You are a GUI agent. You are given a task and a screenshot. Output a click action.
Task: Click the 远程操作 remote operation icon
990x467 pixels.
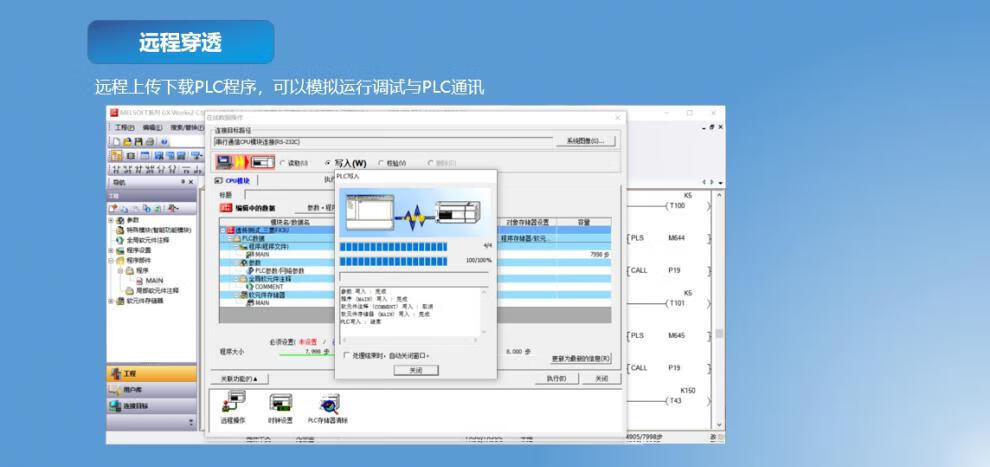pos(234,403)
